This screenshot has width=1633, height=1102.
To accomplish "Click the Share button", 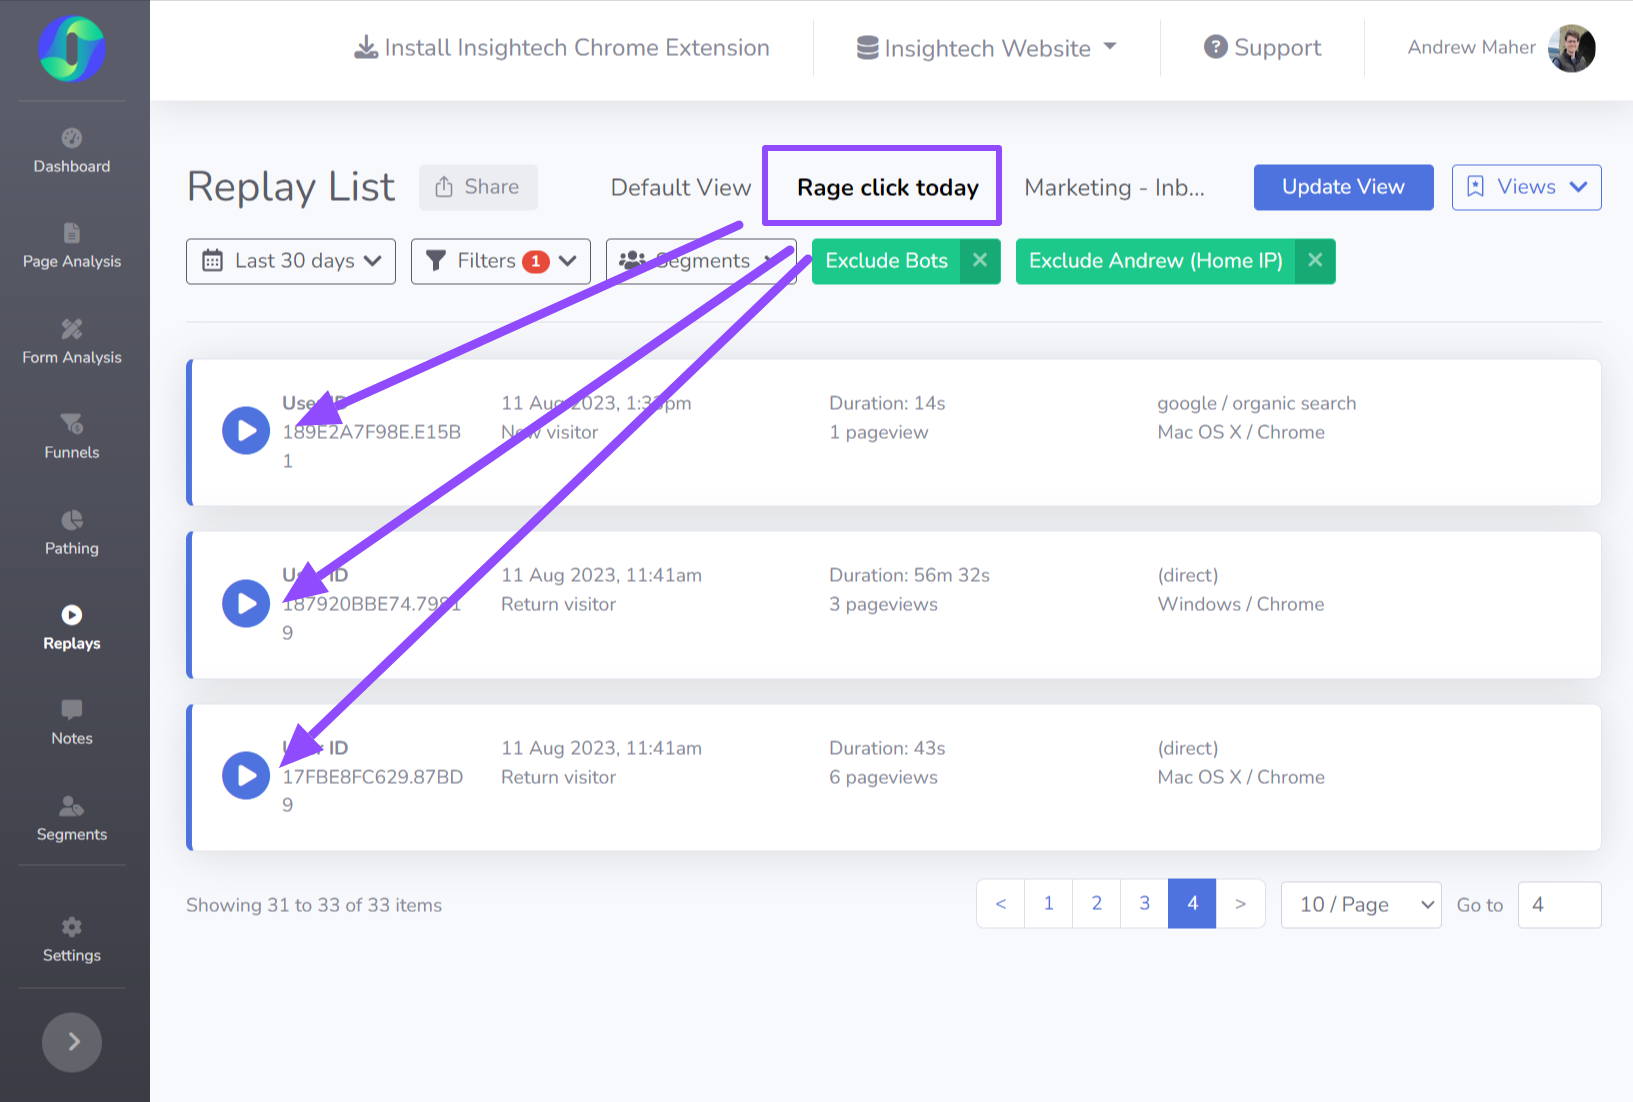I will (x=478, y=187).
